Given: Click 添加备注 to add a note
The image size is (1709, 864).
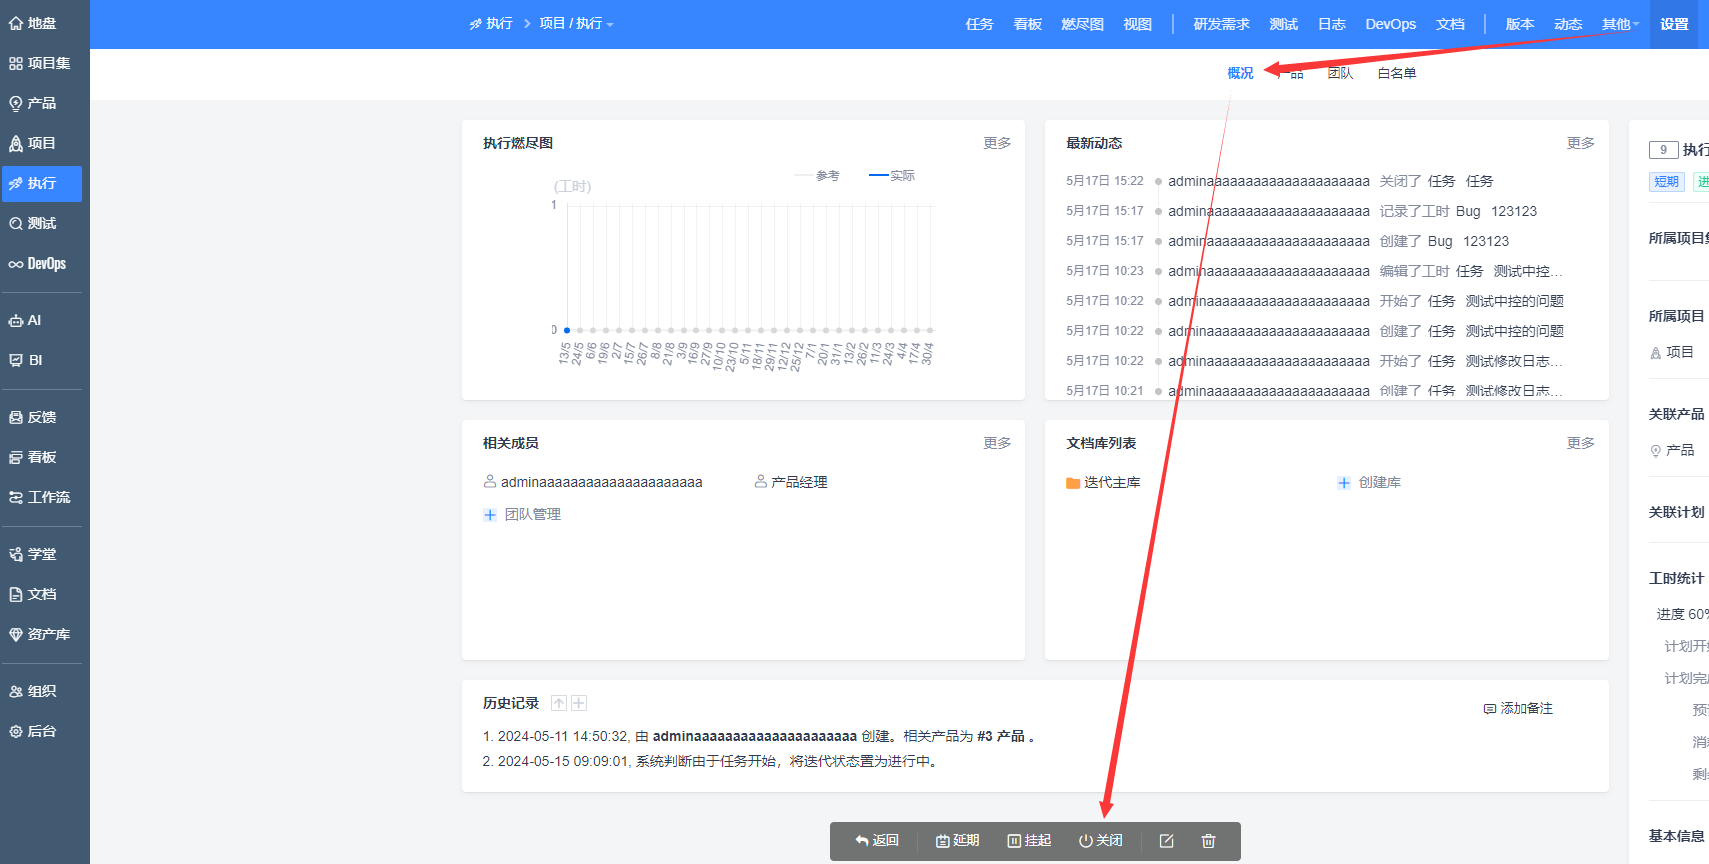Looking at the screenshot, I should click(x=1518, y=708).
